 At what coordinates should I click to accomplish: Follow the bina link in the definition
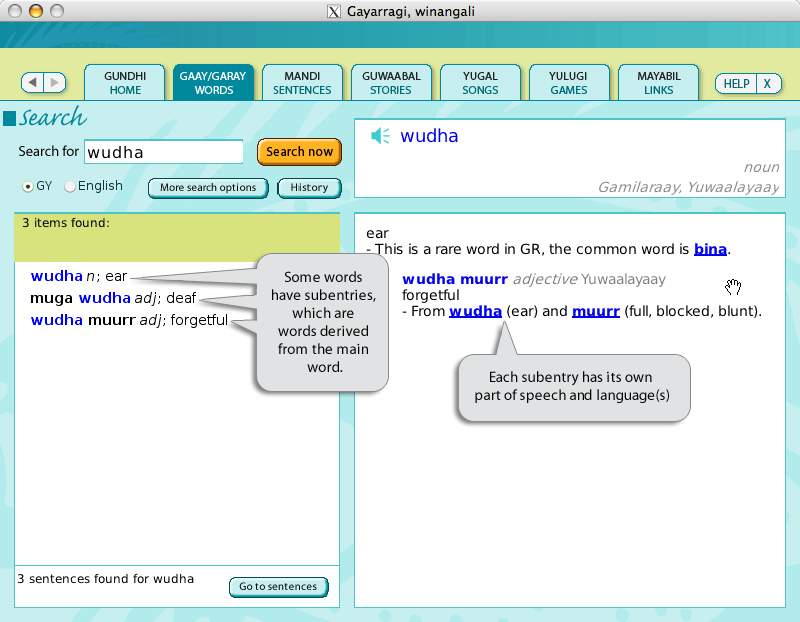[x=711, y=249]
